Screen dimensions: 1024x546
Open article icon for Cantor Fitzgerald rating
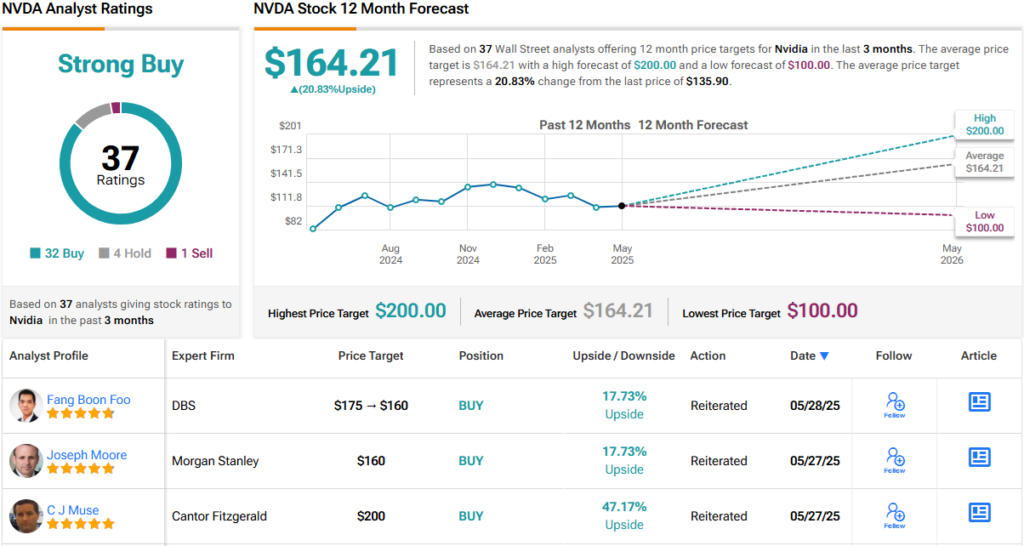[979, 512]
